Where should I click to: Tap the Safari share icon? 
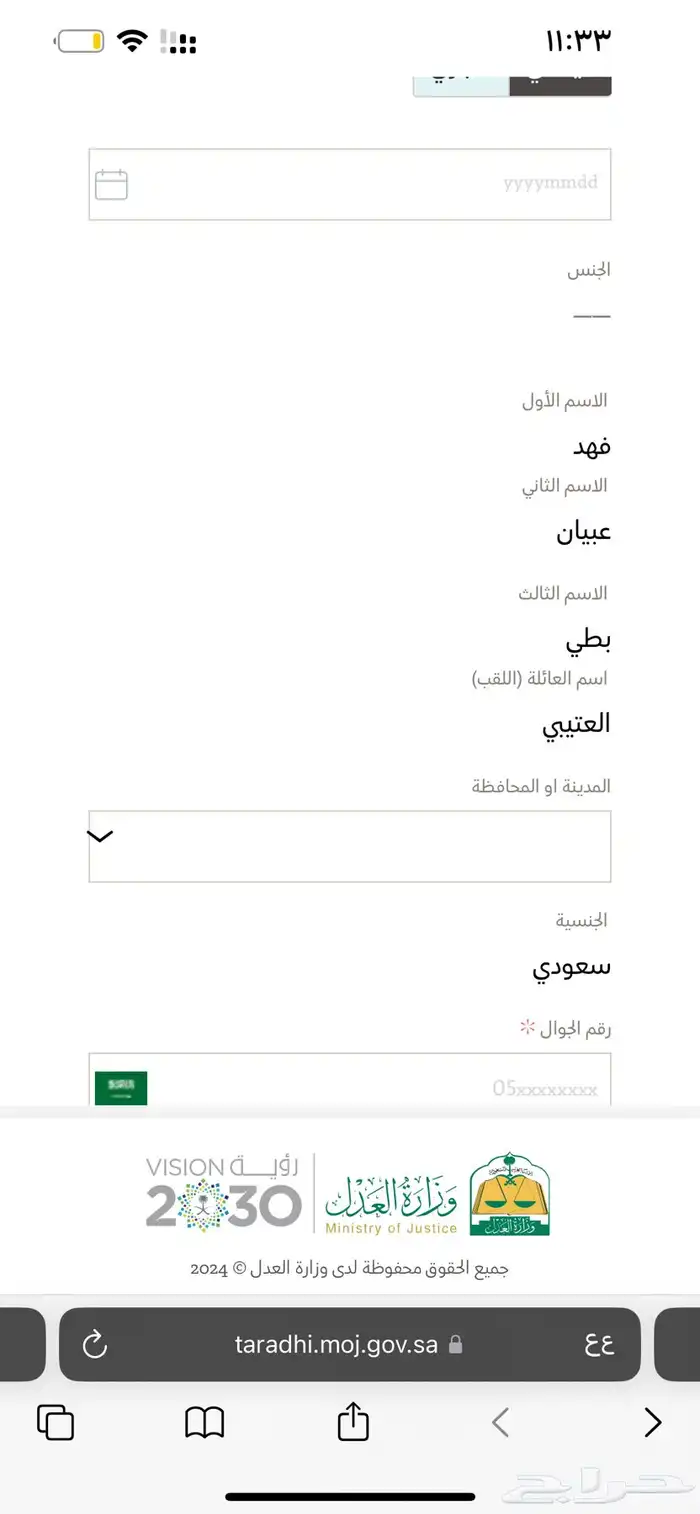point(351,1421)
